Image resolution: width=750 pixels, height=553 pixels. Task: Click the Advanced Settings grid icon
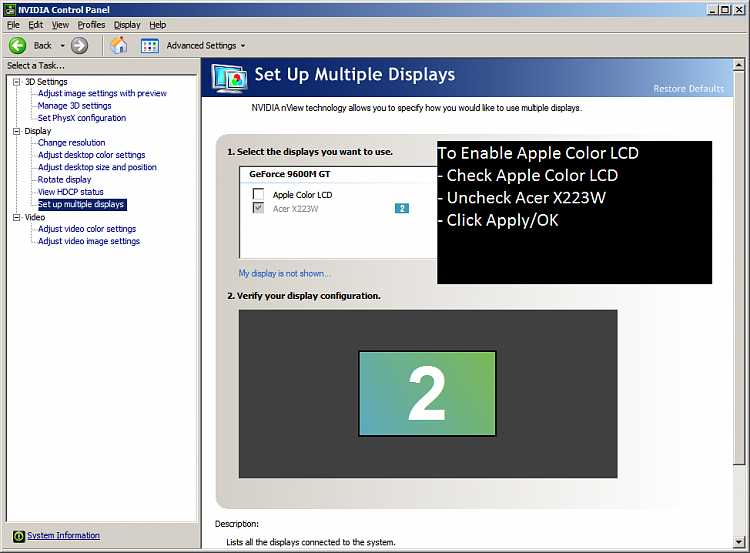pos(150,45)
